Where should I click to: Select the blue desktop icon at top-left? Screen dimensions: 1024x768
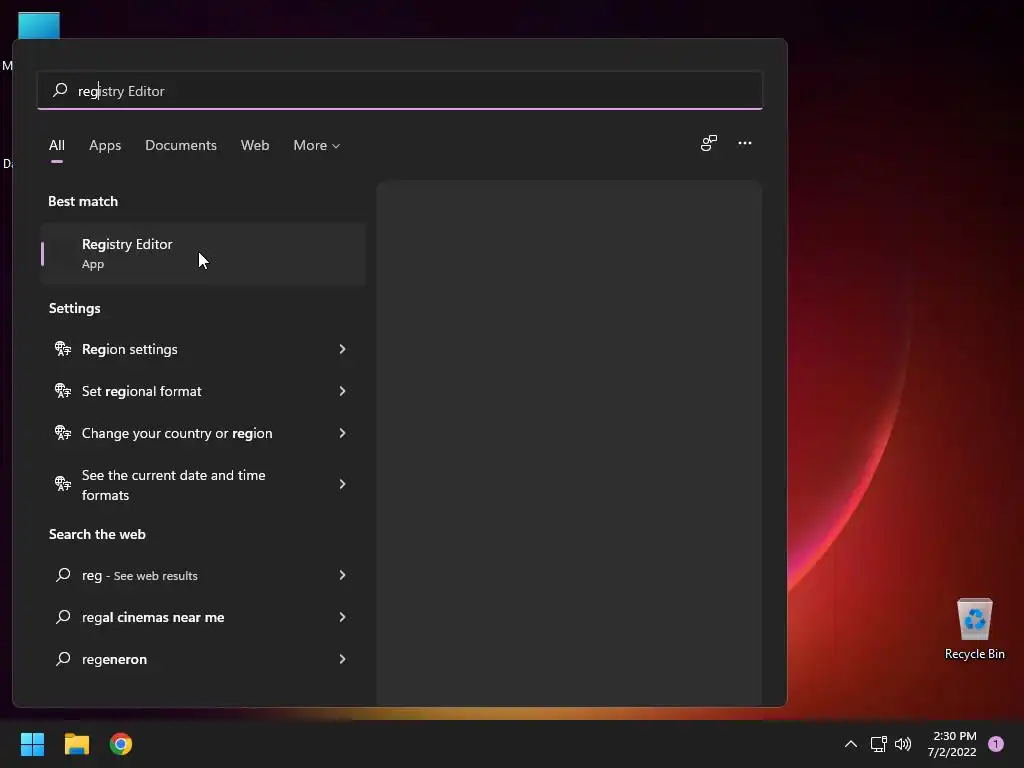click(x=39, y=25)
